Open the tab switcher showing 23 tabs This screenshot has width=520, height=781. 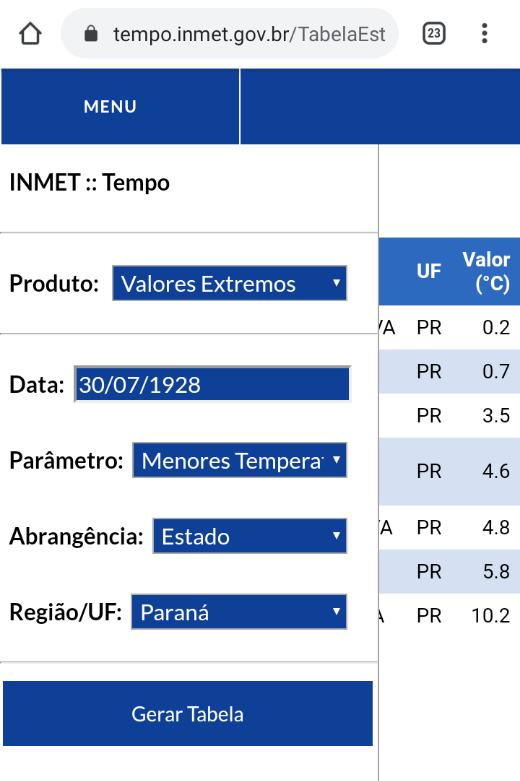coord(434,34)
